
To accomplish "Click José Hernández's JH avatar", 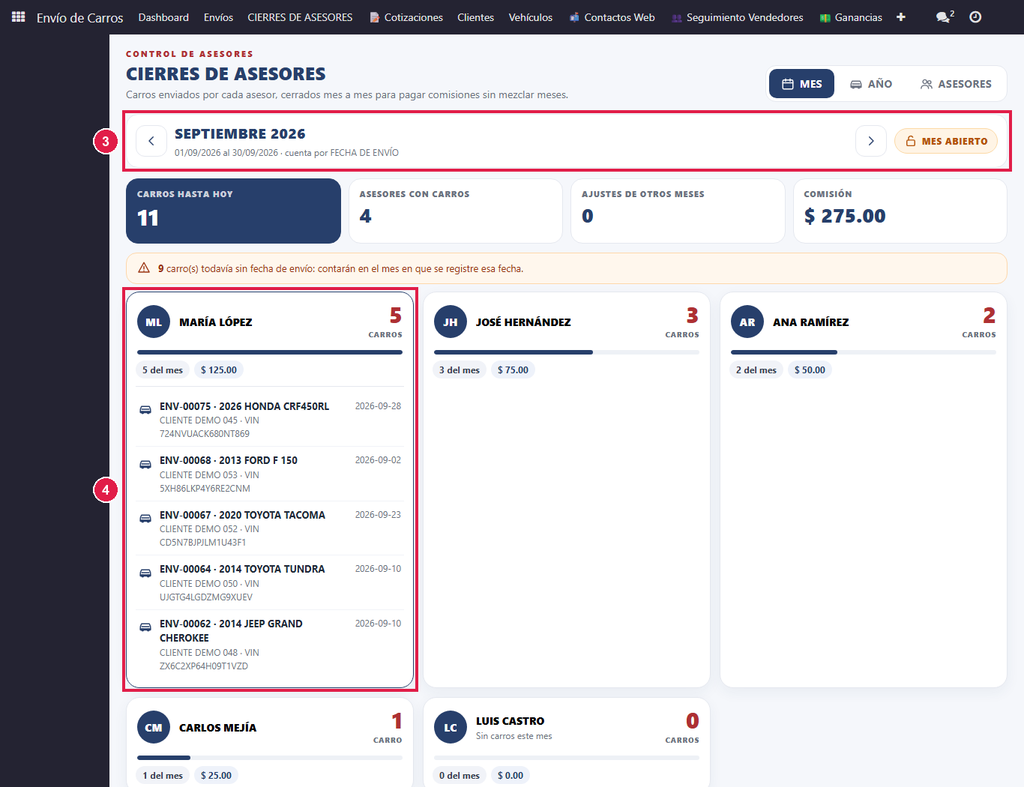I will pos(451,322).
